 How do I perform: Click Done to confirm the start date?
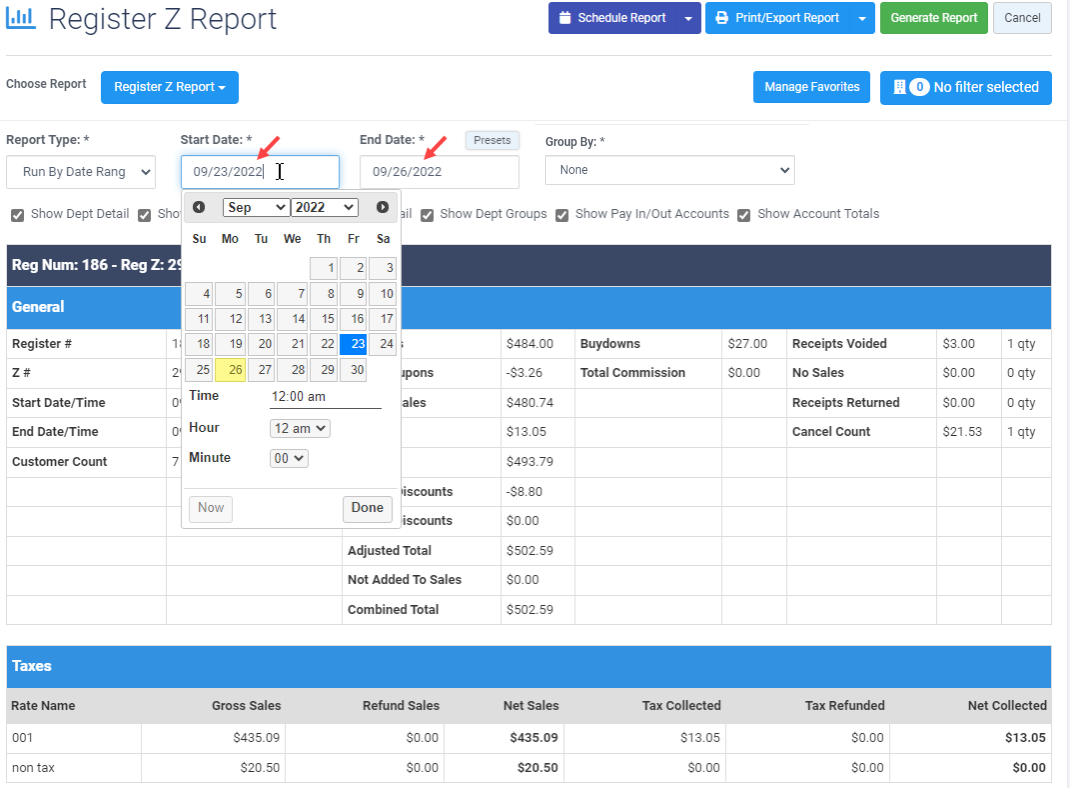(x=367, y=508)
